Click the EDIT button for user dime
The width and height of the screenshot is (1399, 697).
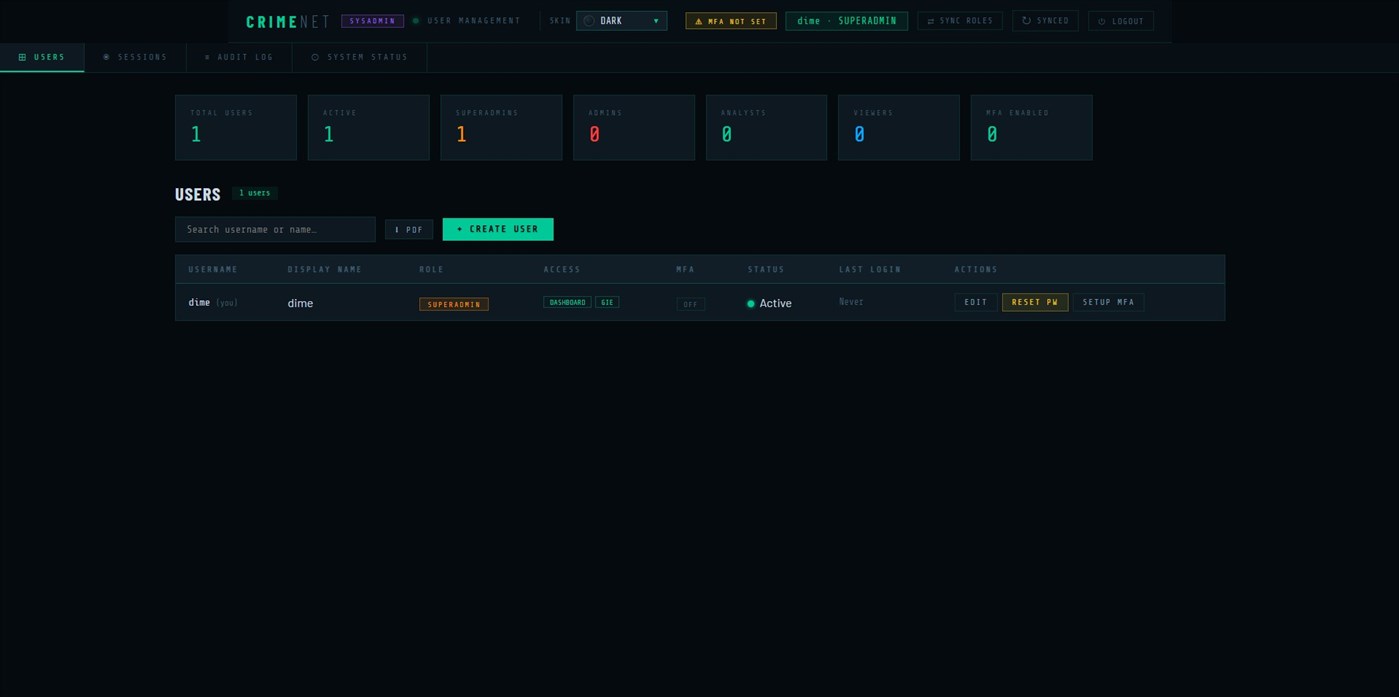[x=976, y=302]
